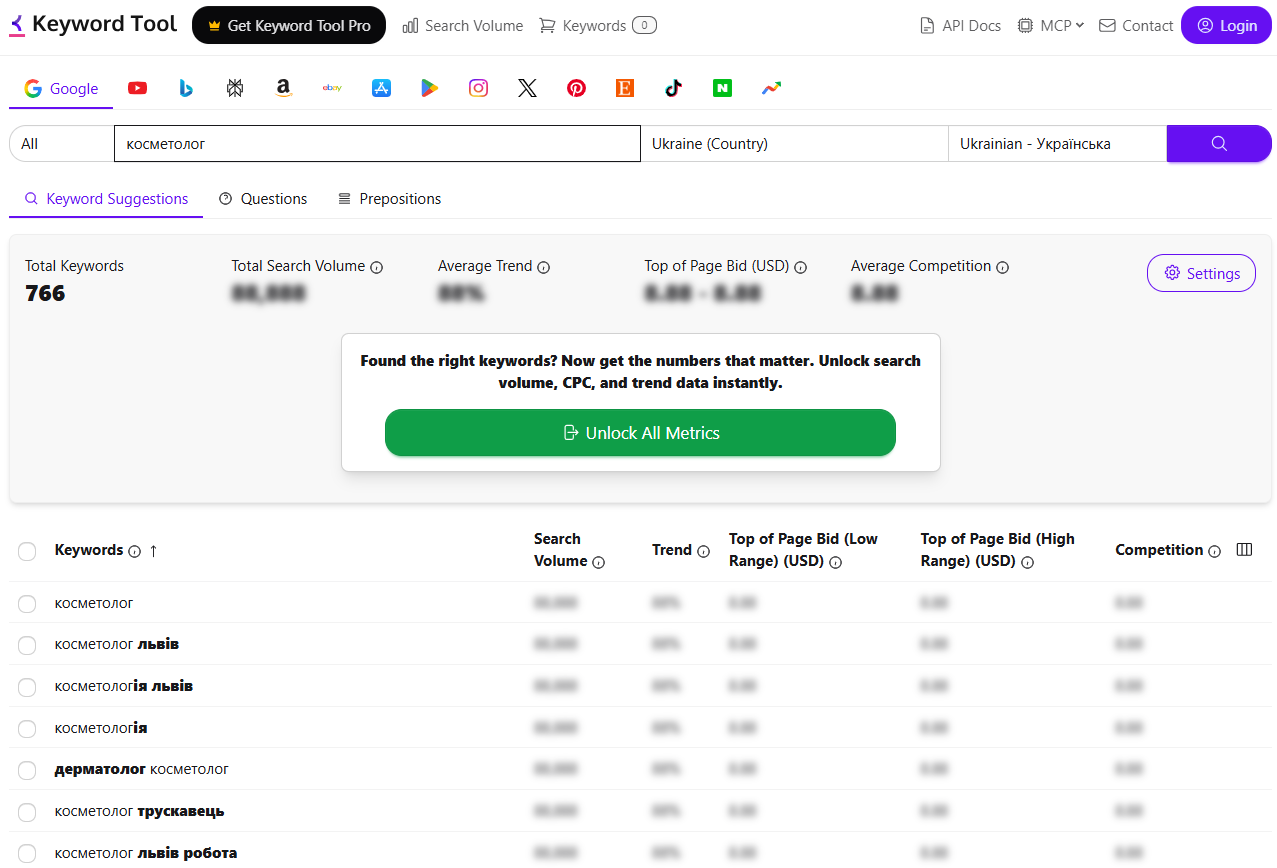This screenshot has width=1277, height=868.
Task: Click the Competition column info icon
Action: pyautogui.click(x=1215, y=551)
